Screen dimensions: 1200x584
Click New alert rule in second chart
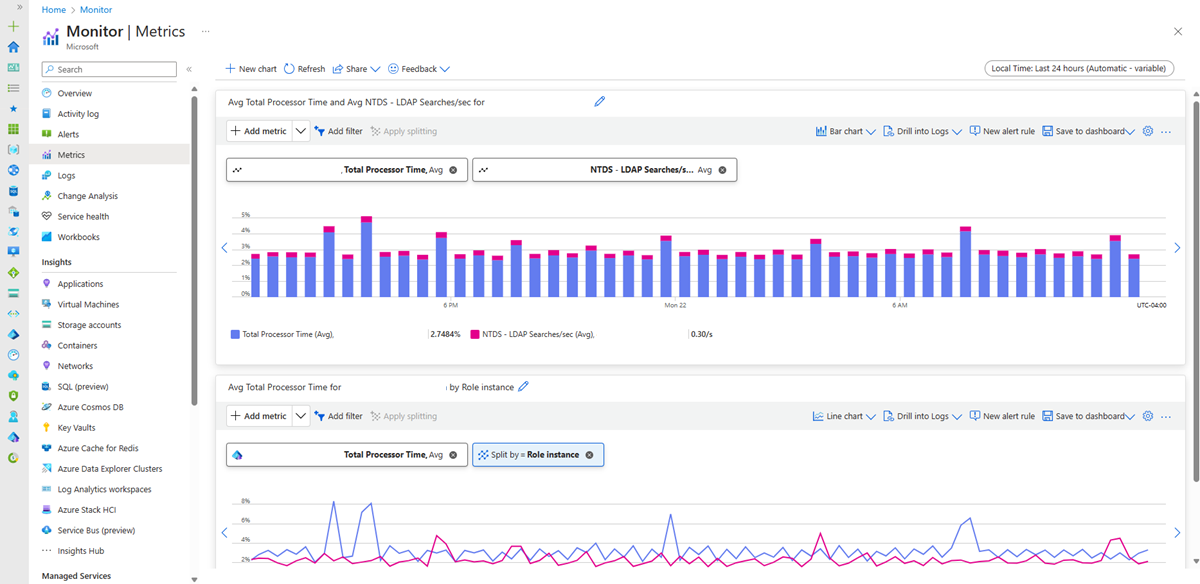(1002, 416)
